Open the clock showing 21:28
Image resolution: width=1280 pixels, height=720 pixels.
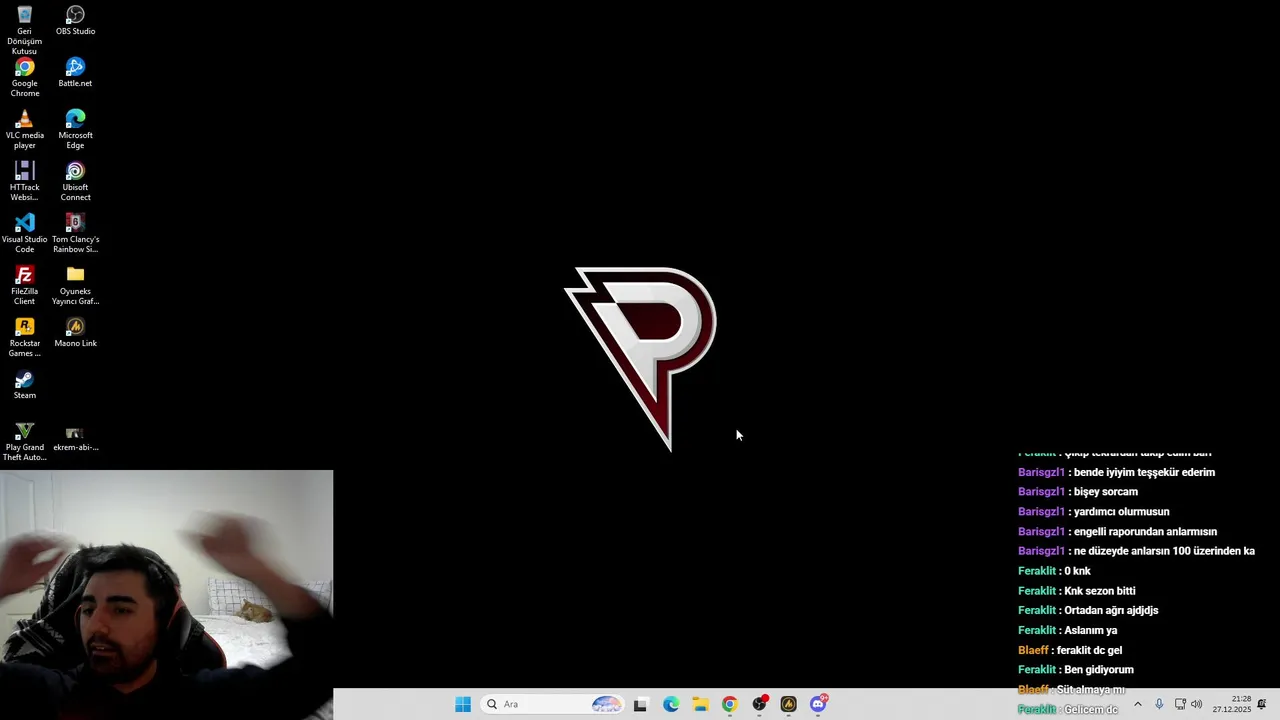(1232, 704)
